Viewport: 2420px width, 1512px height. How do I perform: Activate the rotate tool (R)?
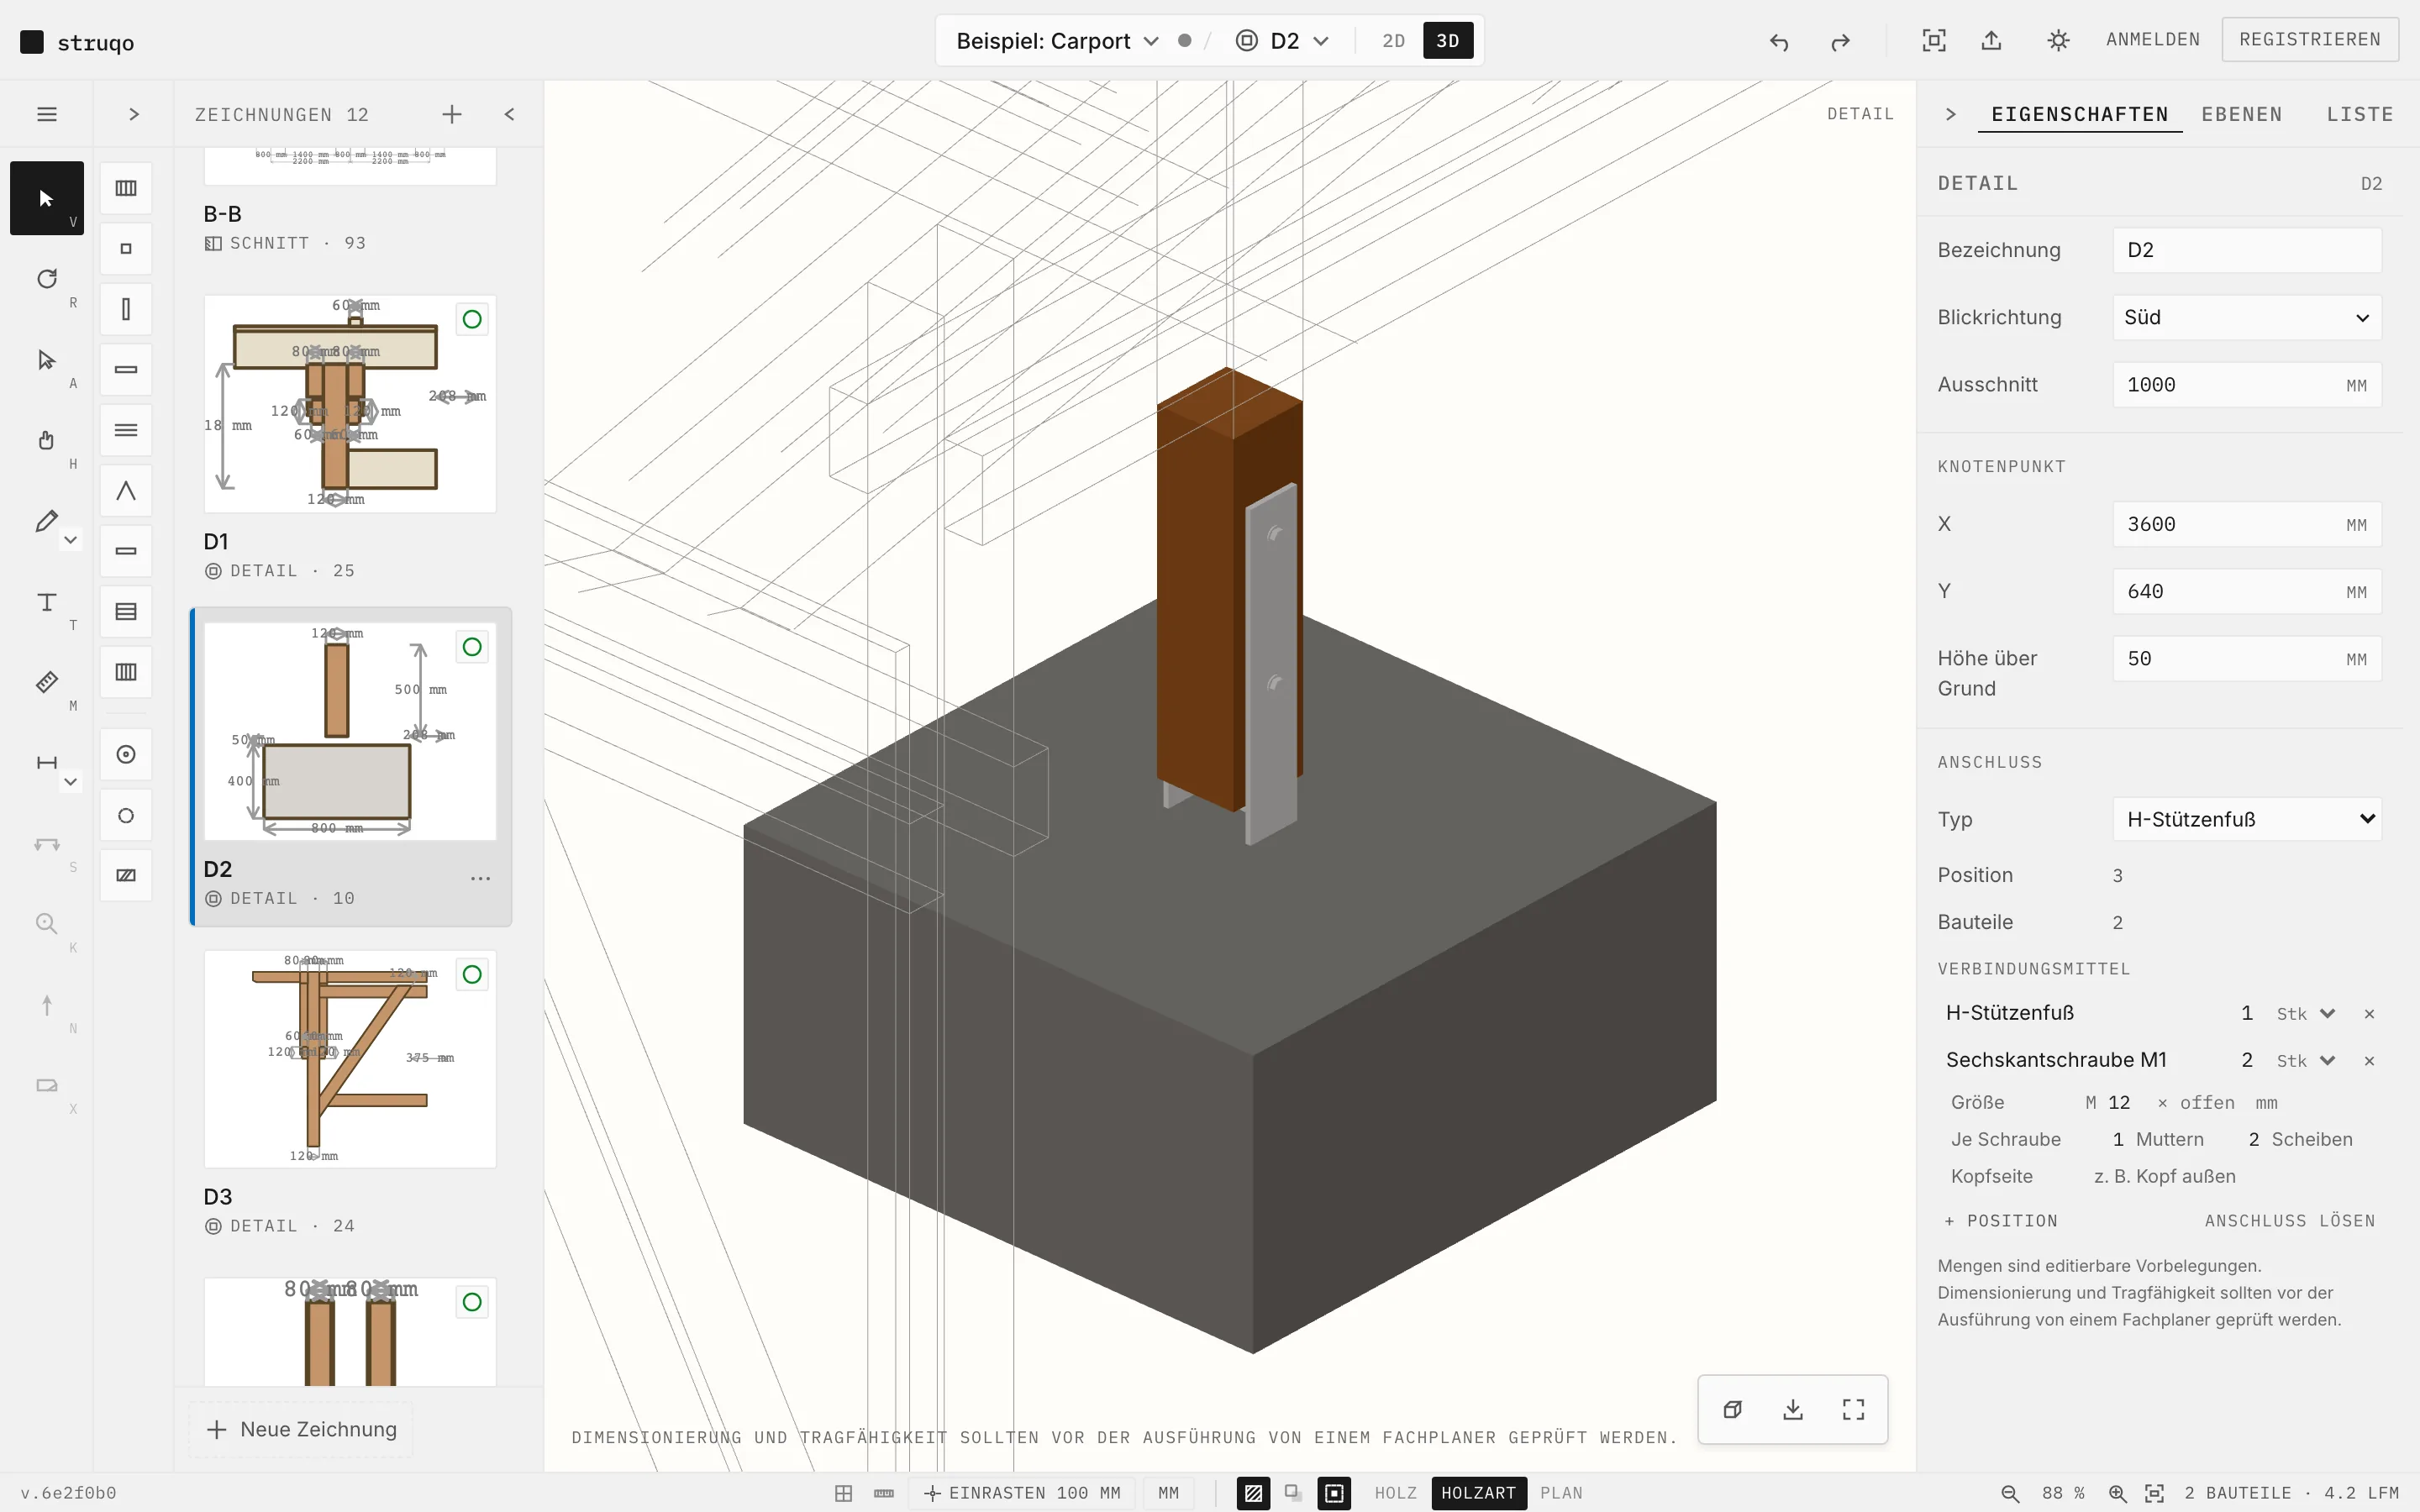coord(46,279)
